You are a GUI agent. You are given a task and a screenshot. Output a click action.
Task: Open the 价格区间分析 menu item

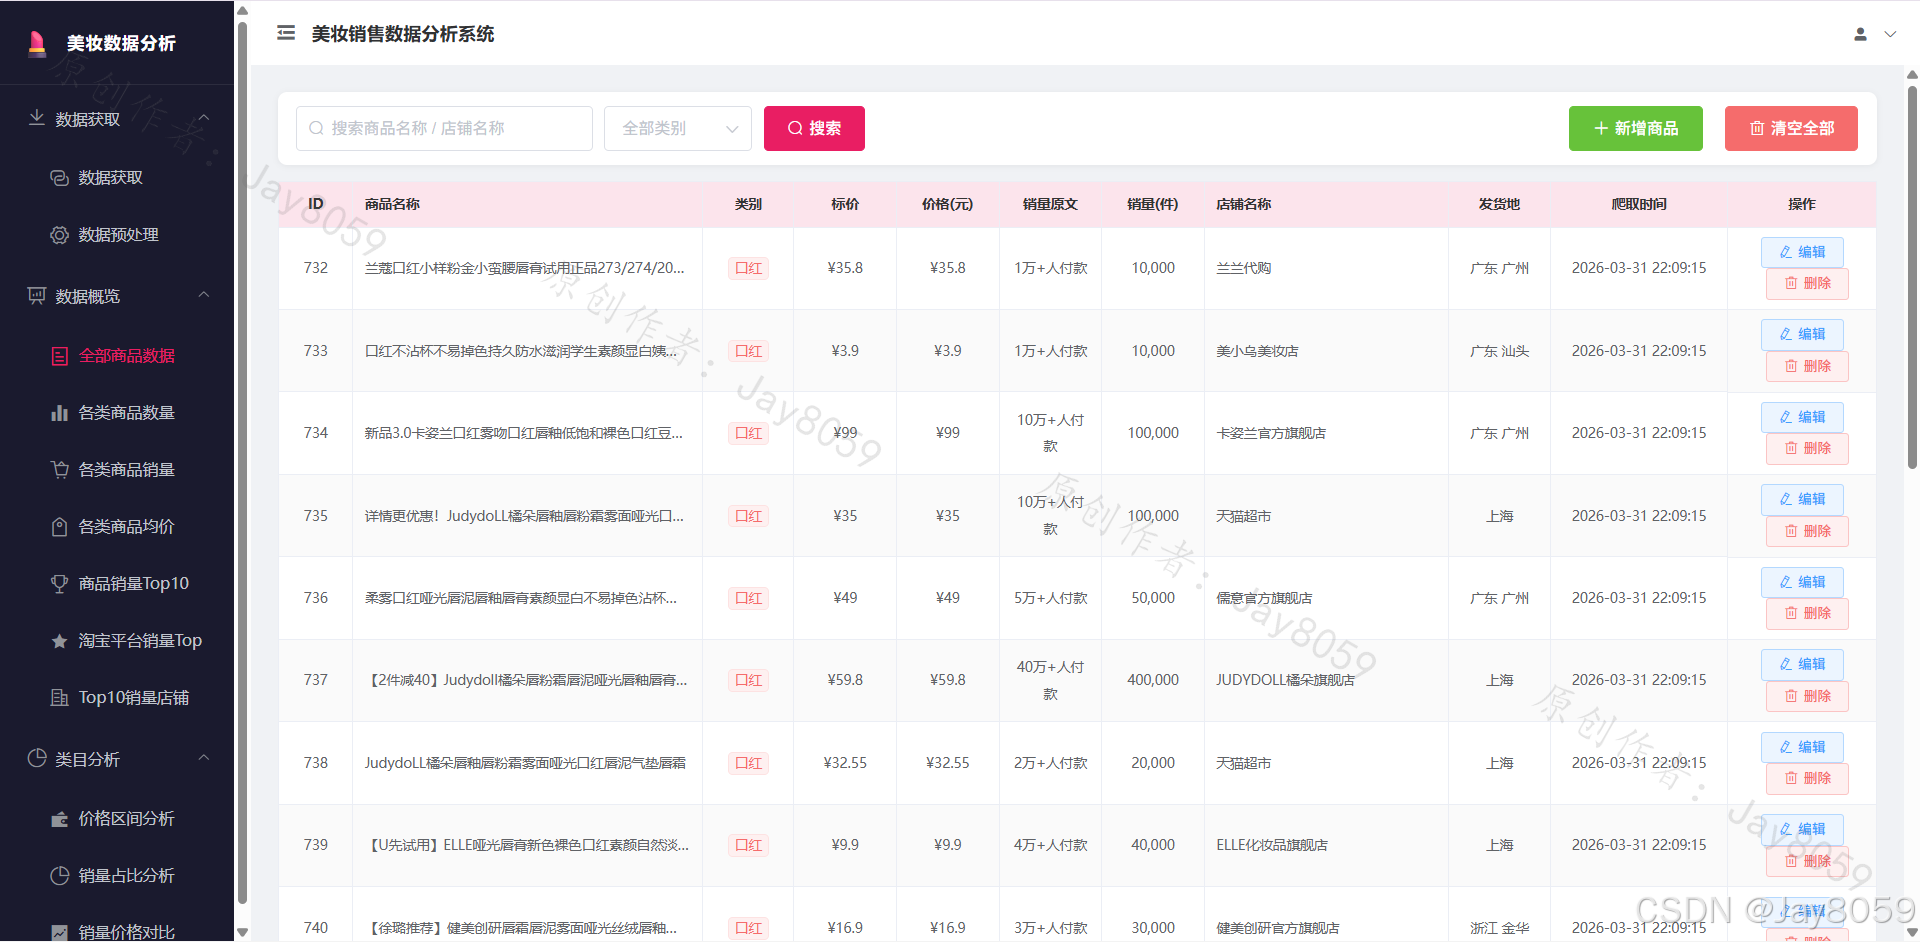pyautogui.click(x=117, y=818)
